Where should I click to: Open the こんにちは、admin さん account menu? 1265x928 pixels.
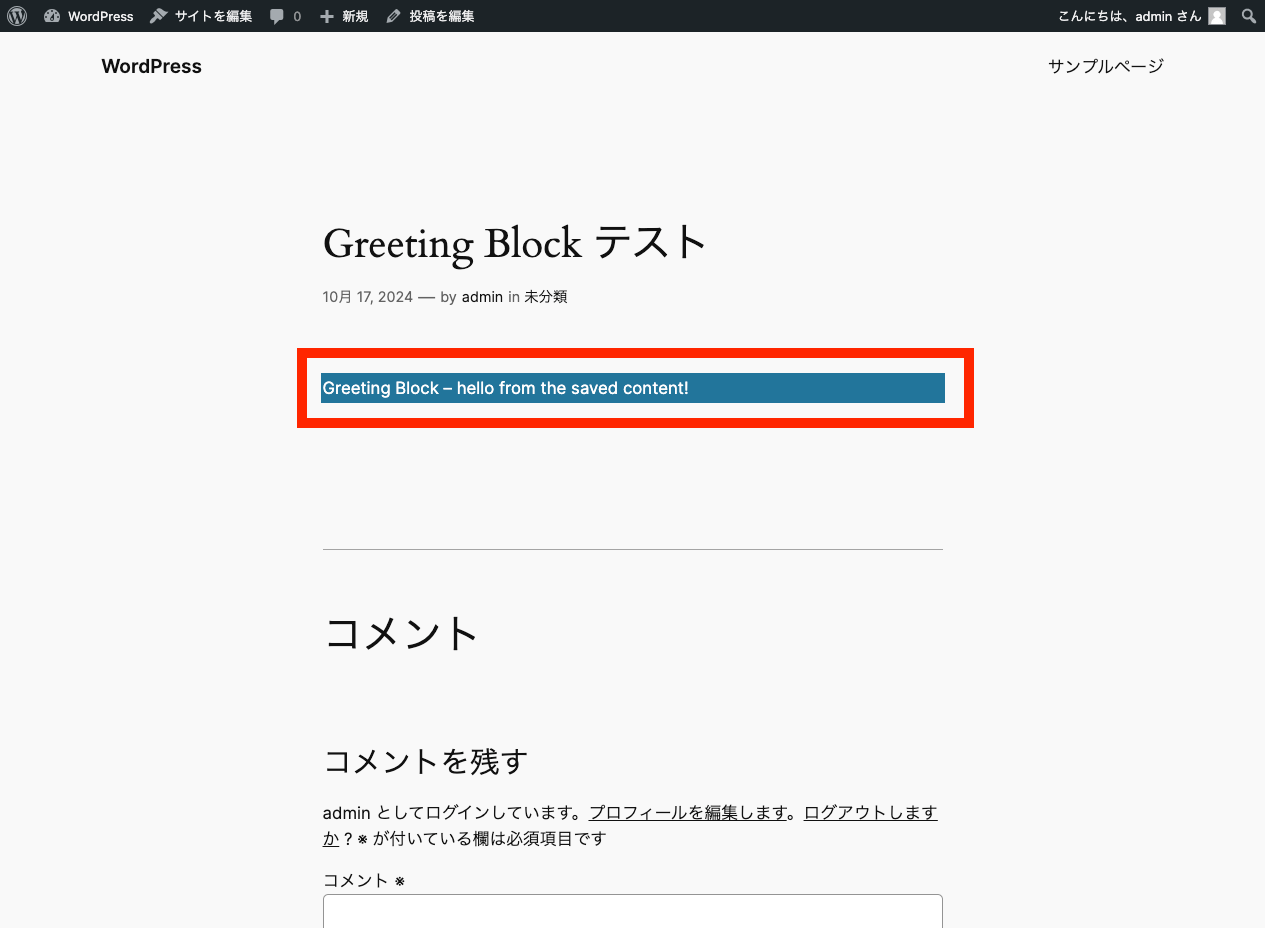pos(1141,16)
